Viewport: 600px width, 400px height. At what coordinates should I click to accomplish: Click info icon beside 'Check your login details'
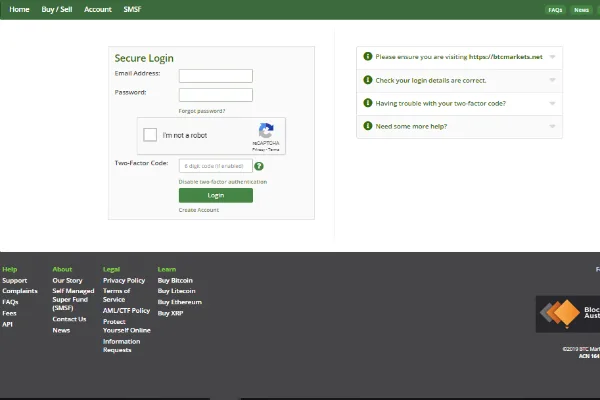pos(367,80)
